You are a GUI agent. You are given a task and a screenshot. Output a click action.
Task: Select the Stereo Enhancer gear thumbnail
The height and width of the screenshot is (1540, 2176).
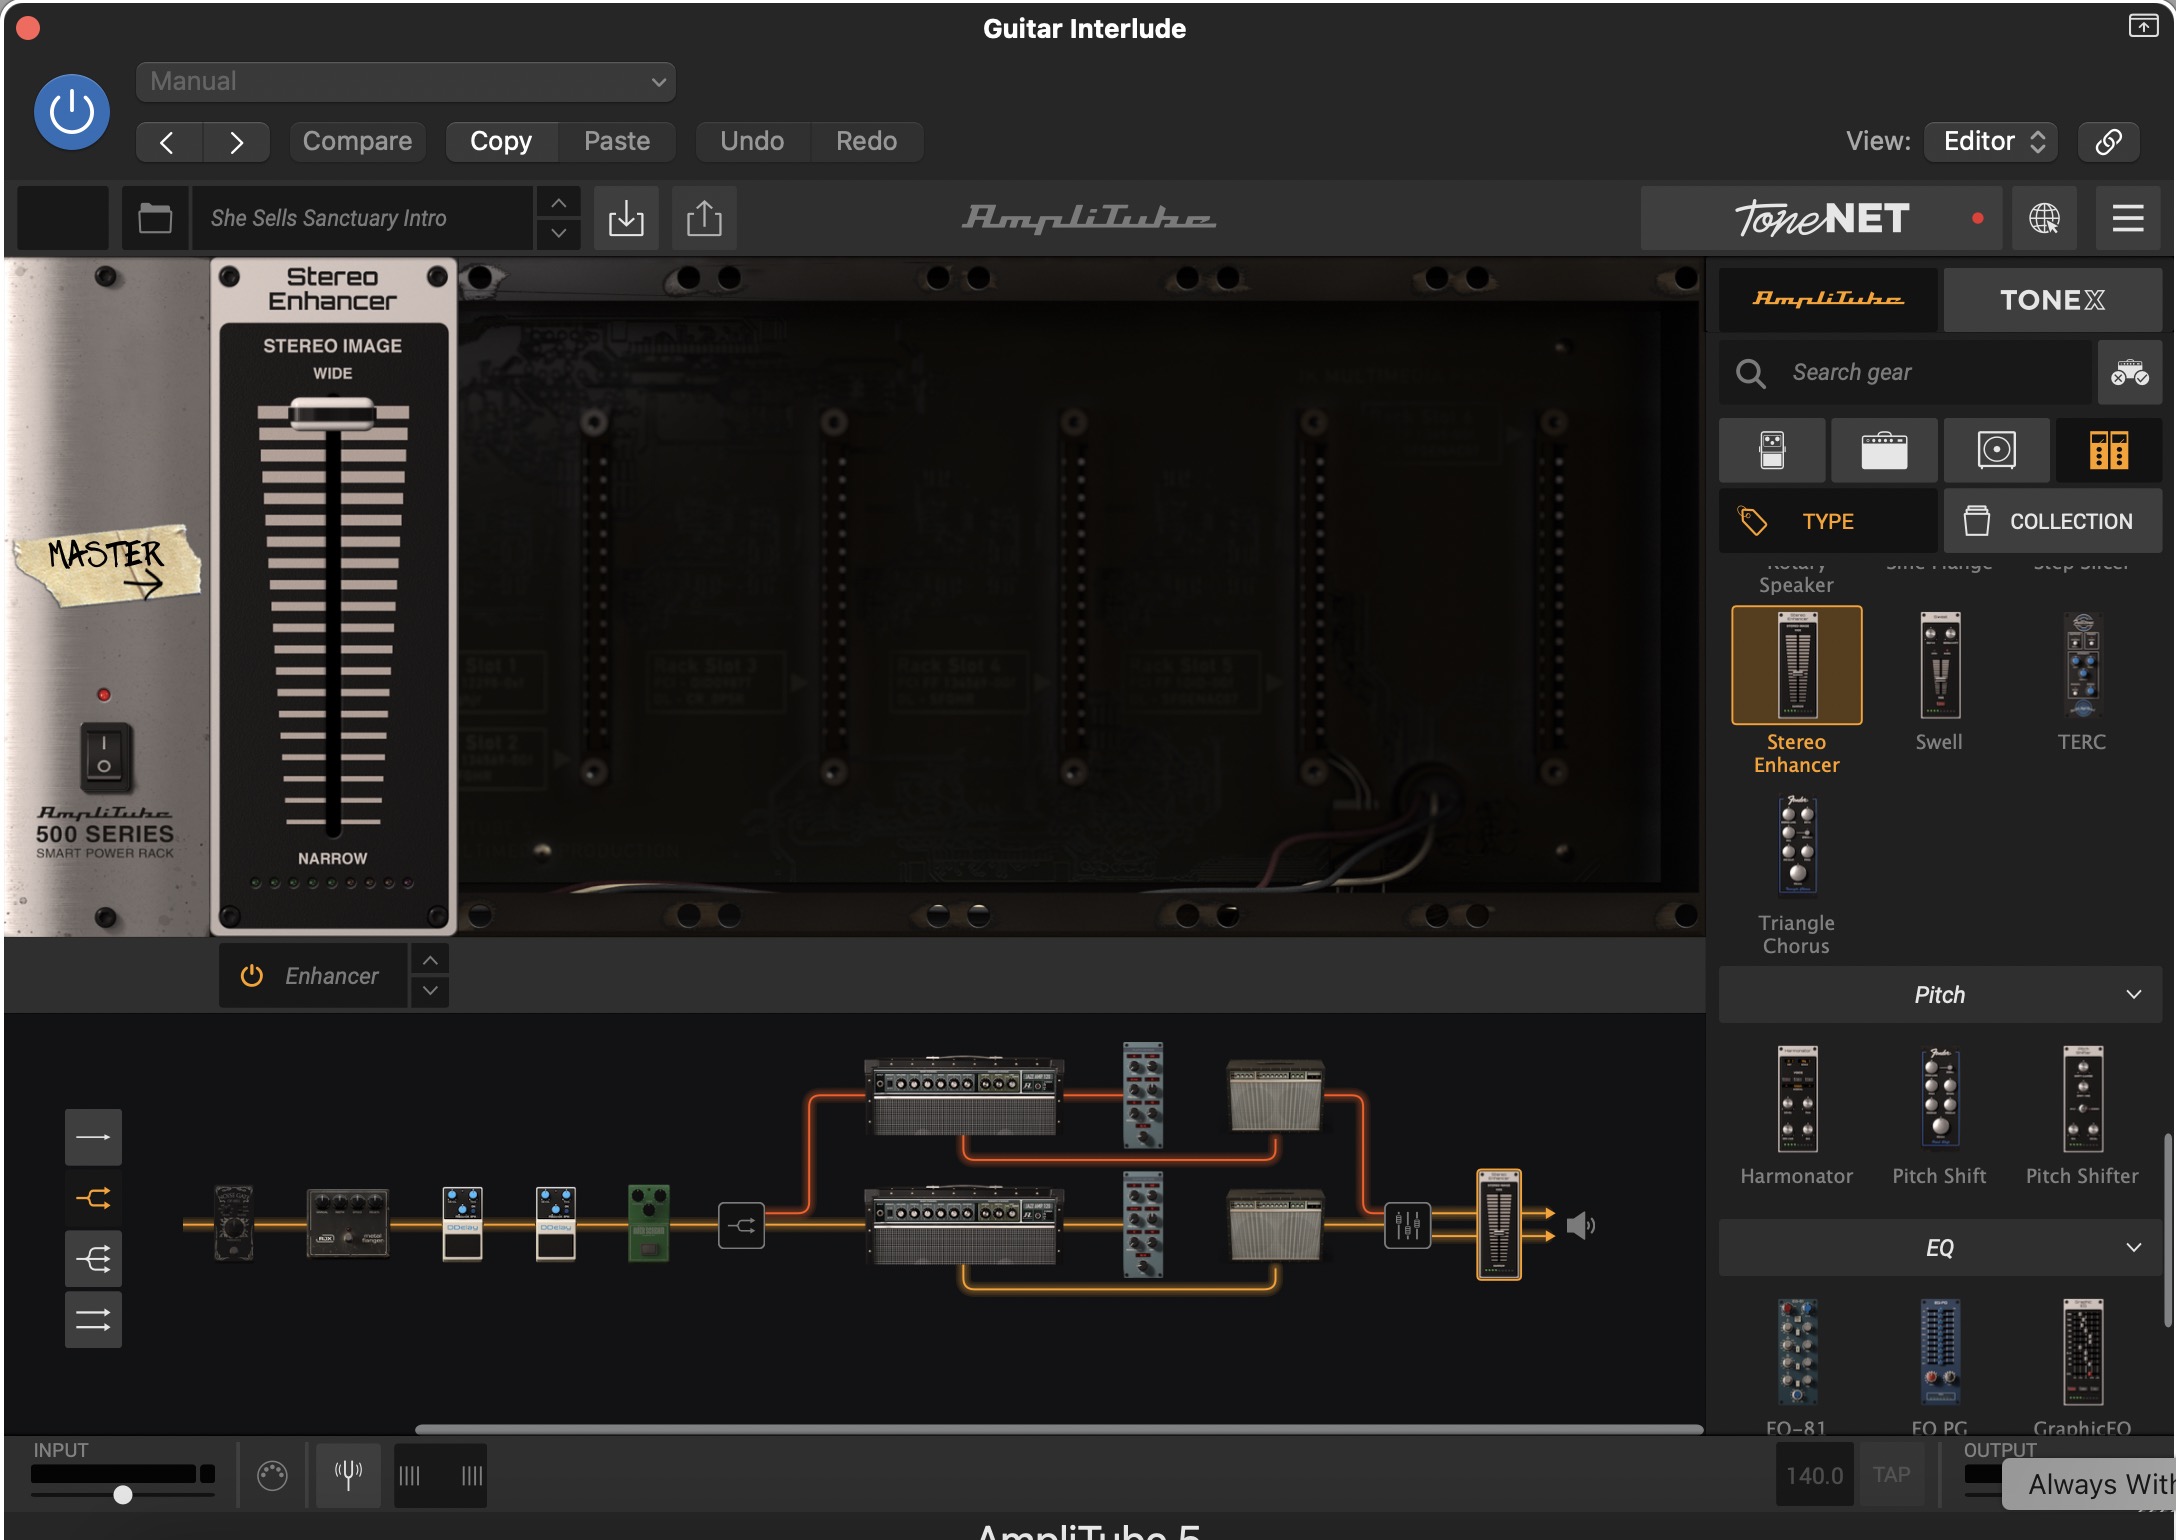[x=1797, y=665]
